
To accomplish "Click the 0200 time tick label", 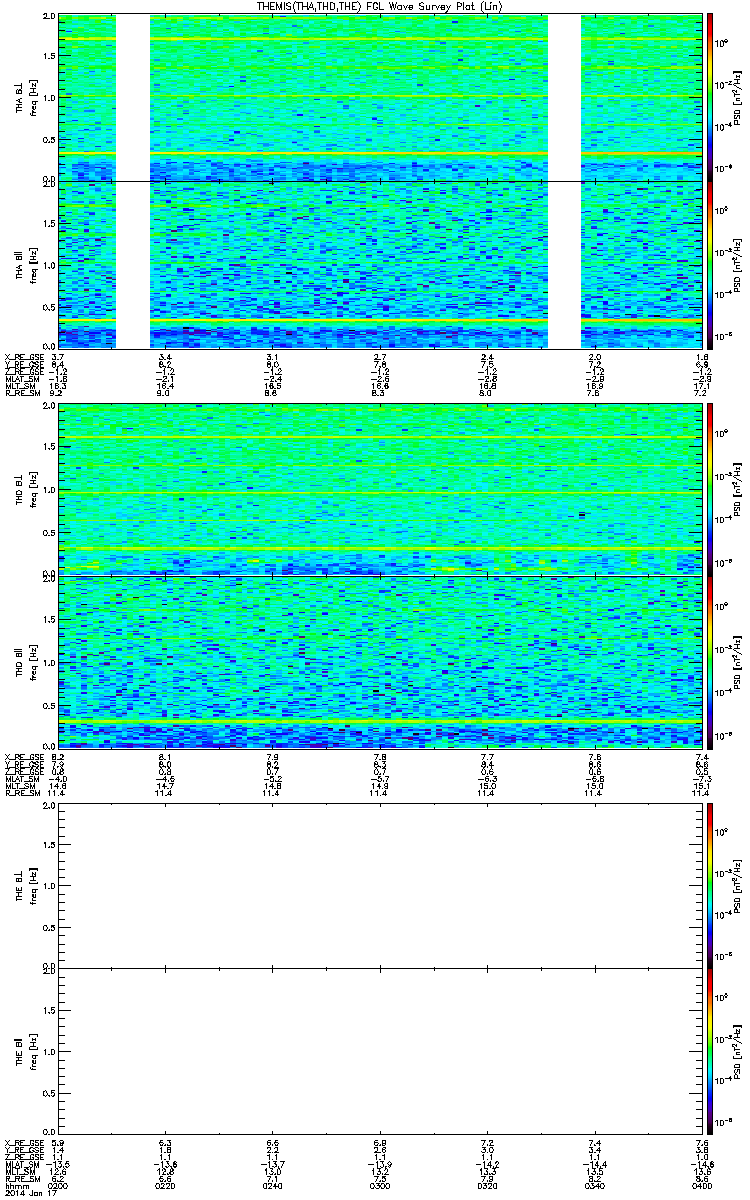I will click(58, 1185).
